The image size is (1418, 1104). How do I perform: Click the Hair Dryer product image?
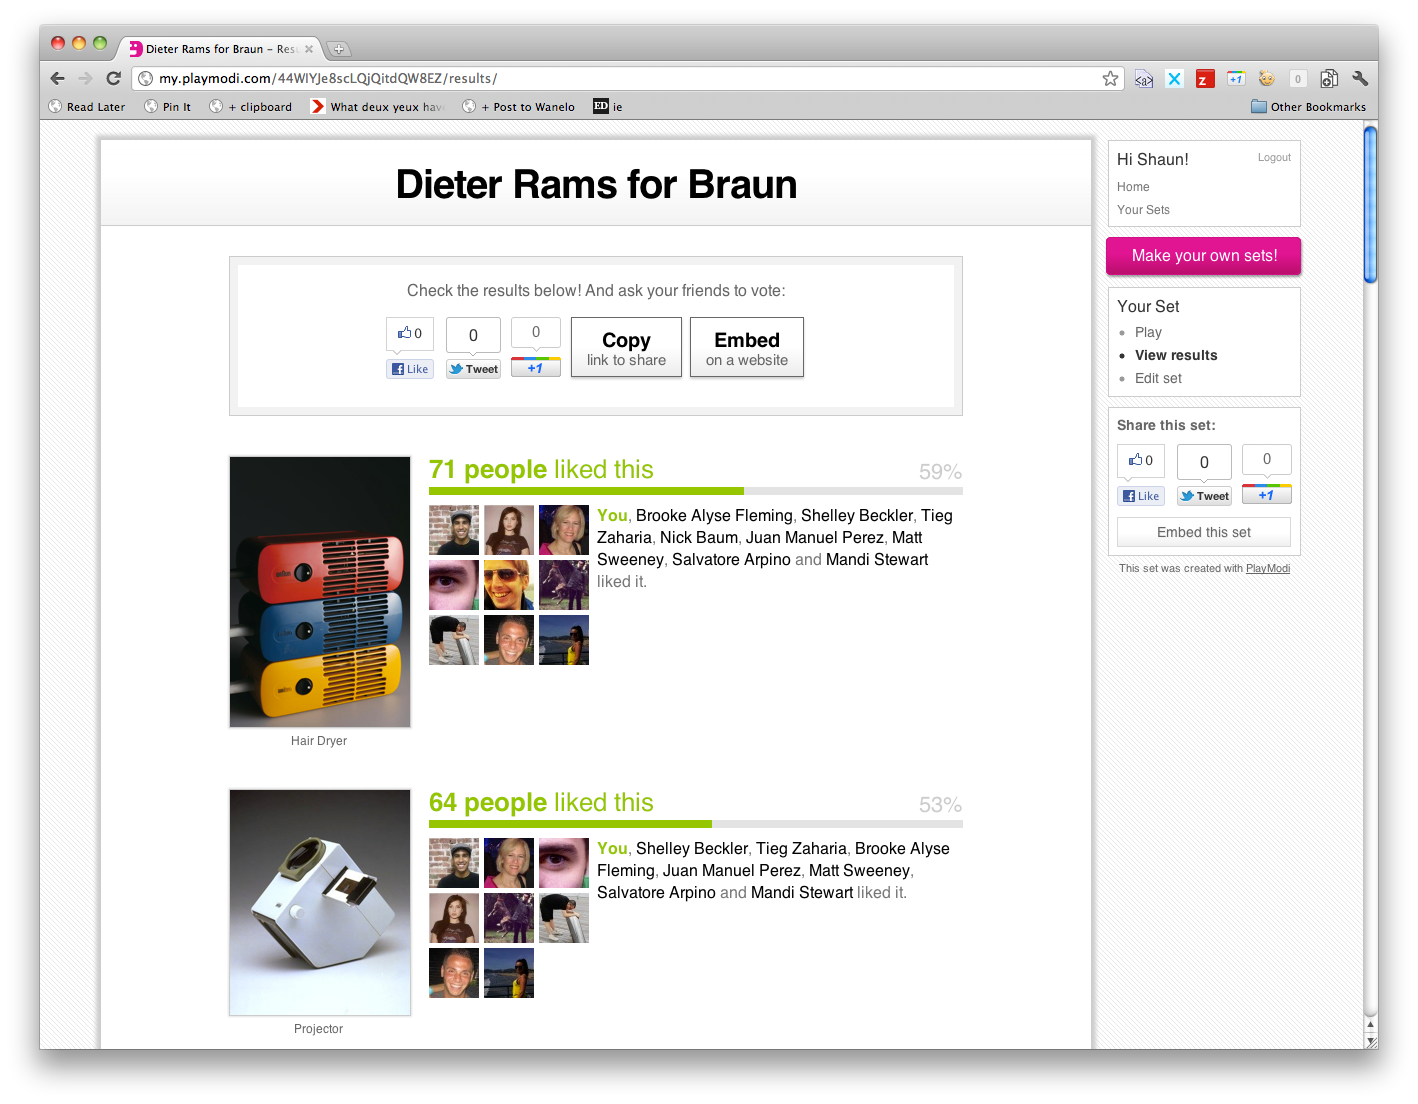tap(320, 592)
